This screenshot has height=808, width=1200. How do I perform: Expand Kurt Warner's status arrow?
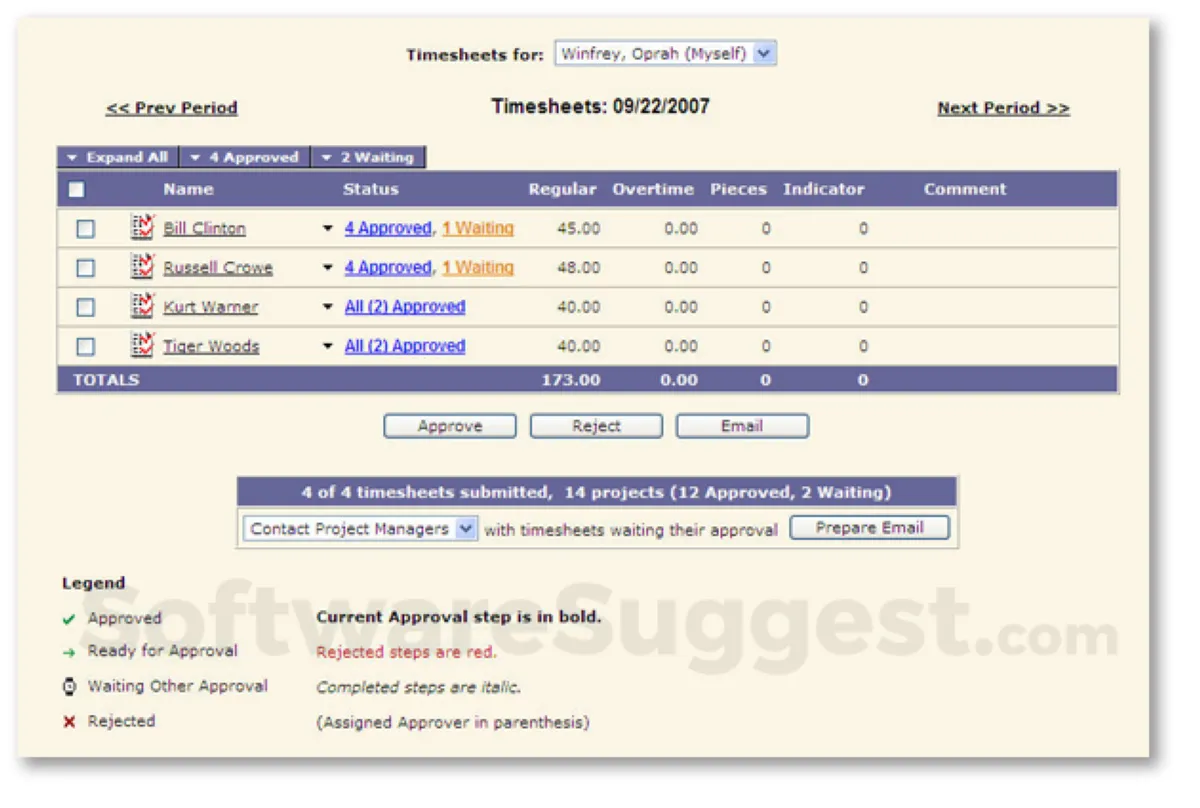(327, 307)
